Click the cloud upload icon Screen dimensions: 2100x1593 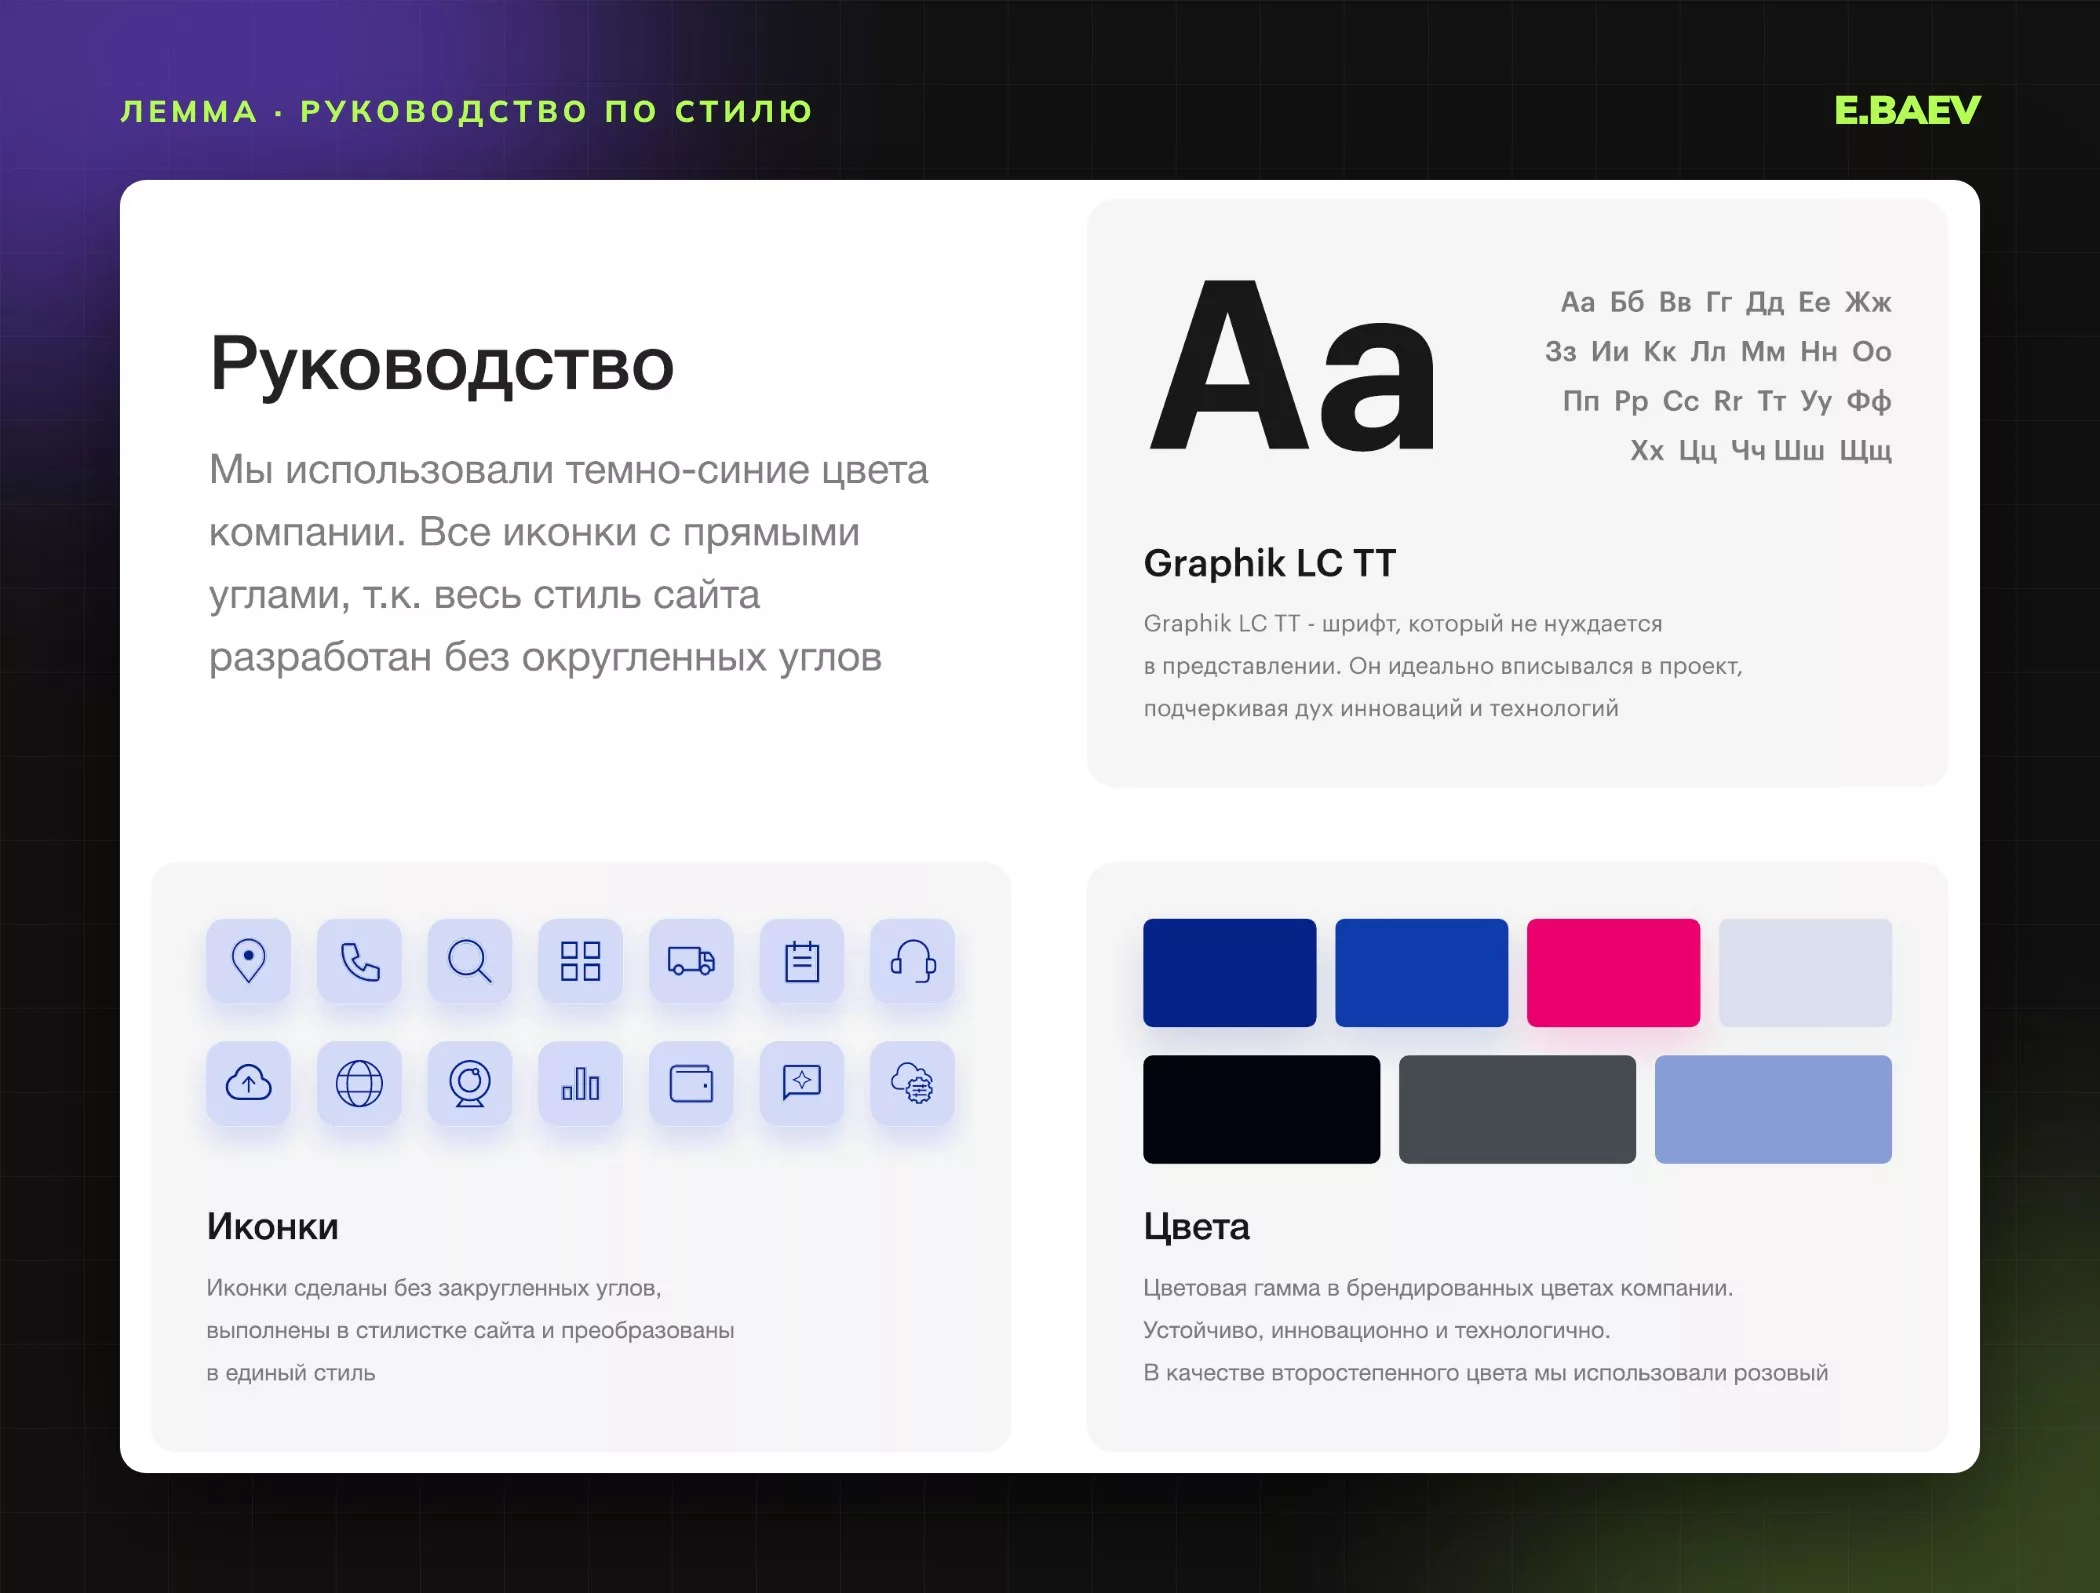coord(248,1083)
